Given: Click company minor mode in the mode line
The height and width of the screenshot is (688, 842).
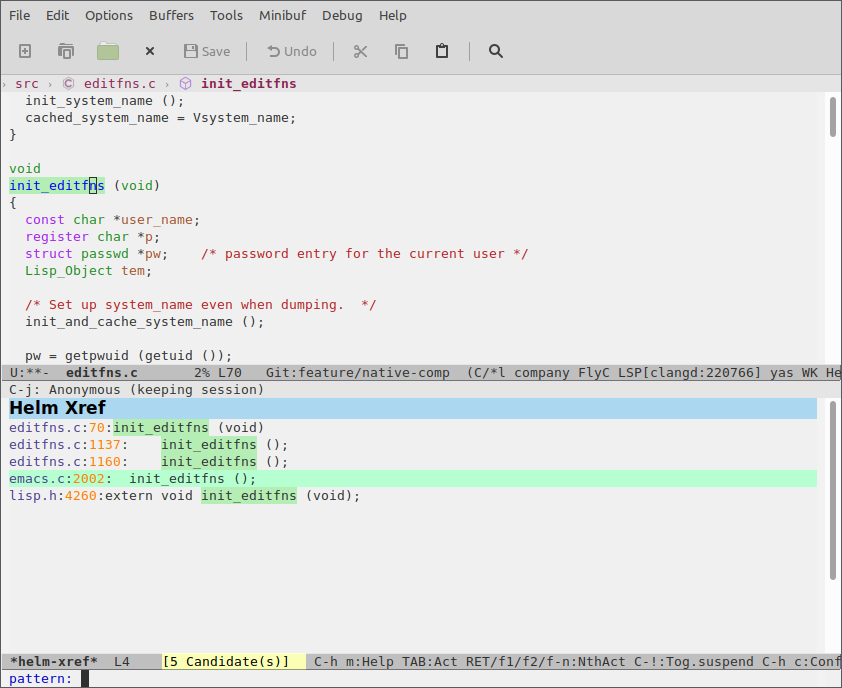Looking at the screenshot, I should tap(542, 373).
